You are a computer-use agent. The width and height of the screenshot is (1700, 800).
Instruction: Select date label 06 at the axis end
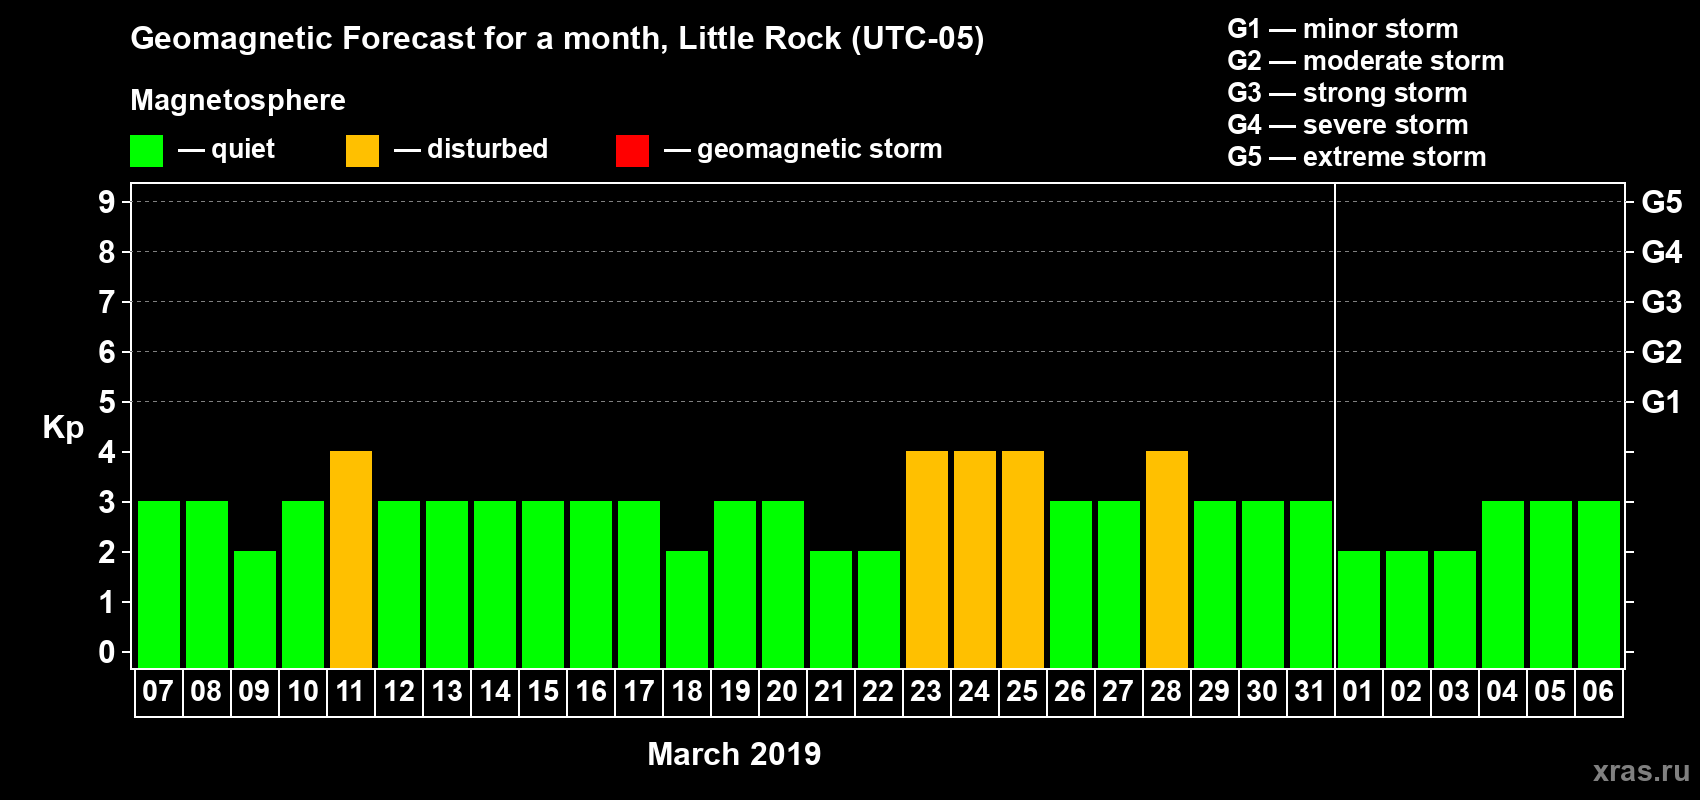1598,692
